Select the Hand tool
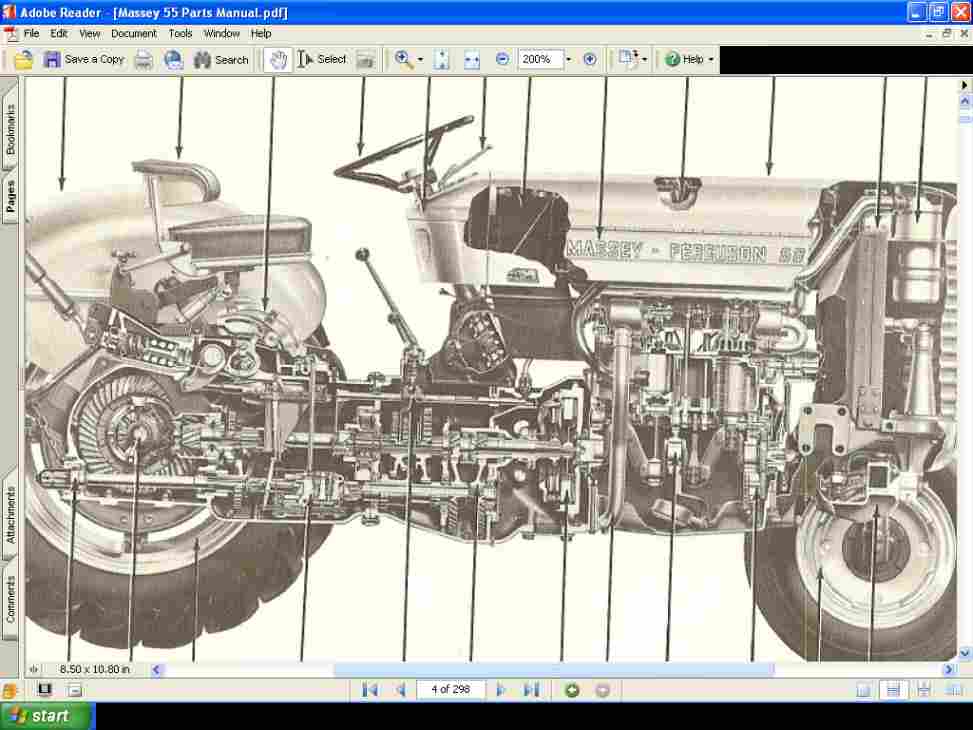Image resolution: width=973 pixels, height=730 pixels. click(x=278, y=60)
